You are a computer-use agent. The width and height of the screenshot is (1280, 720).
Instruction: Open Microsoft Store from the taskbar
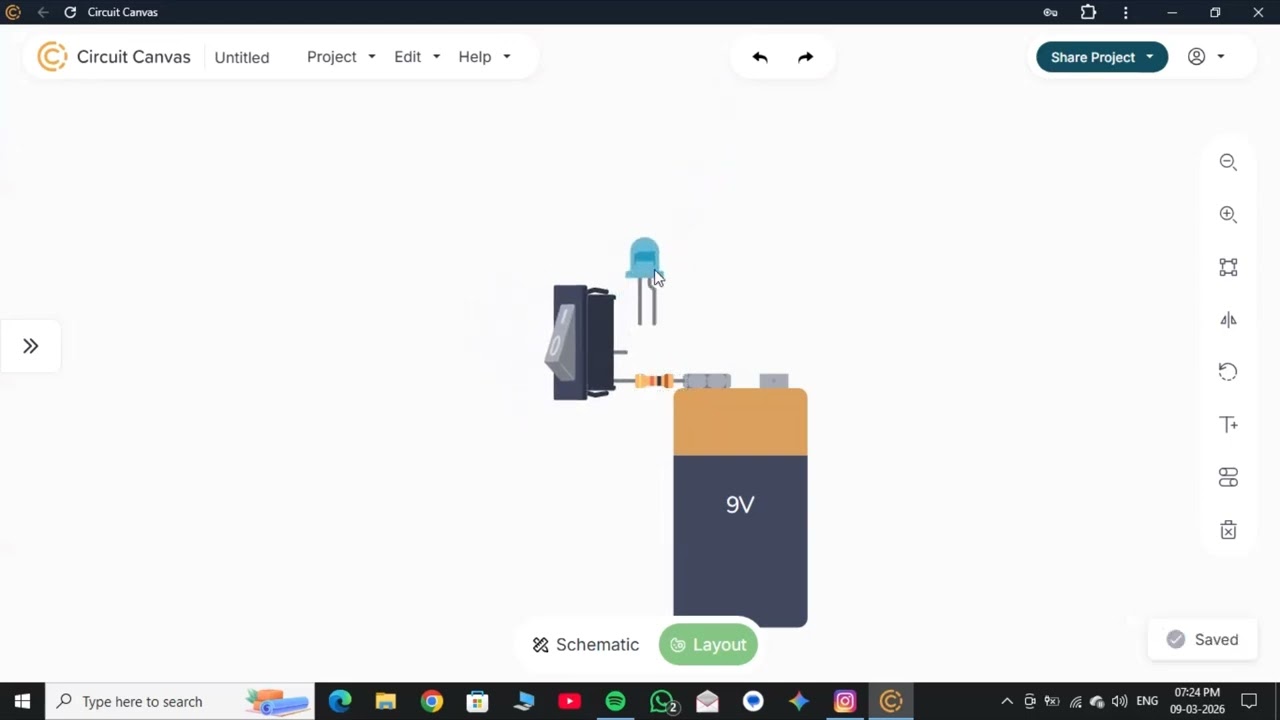(x=477, y=701)
